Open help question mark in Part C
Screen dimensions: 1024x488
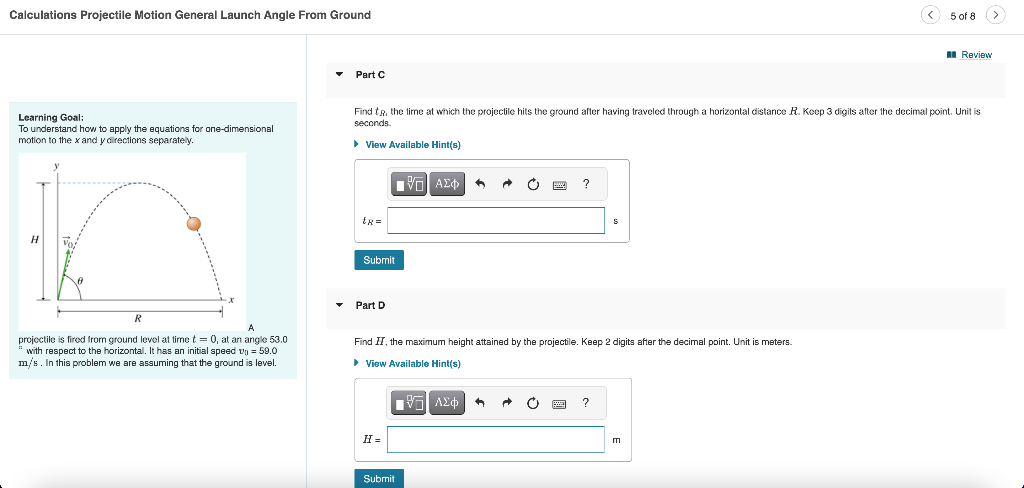(586, 184)
